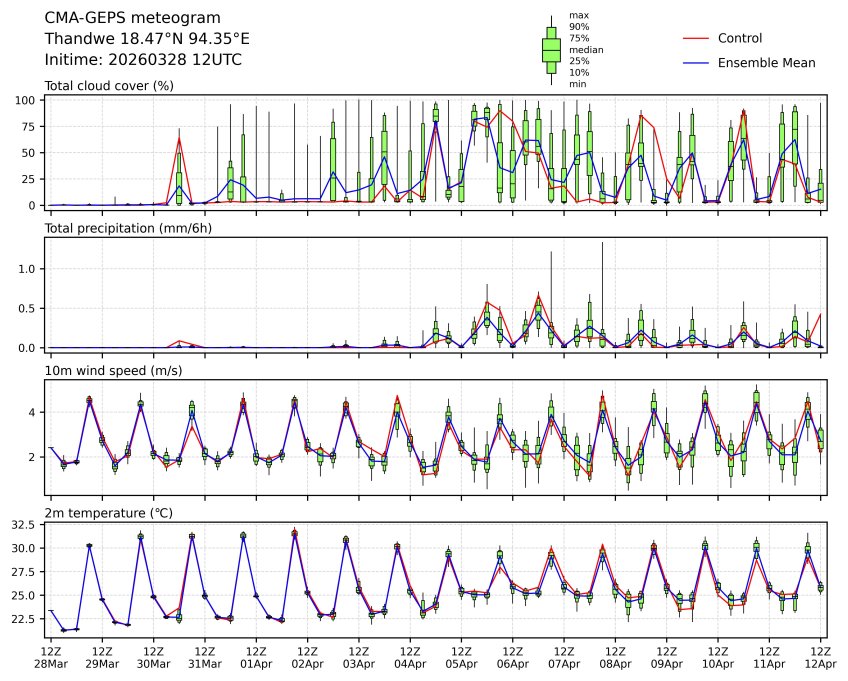The height and width of the screenshot is (681, 848).
Task: Click the '28Mar' x-axis date label
Action: [x=51, y=664]
